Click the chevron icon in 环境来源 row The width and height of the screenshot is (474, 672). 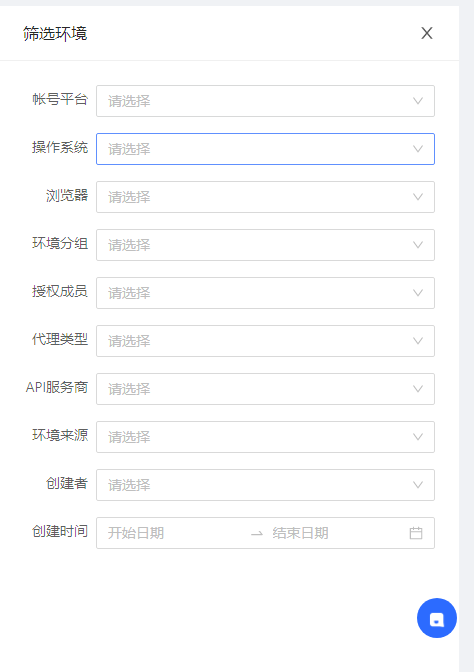[x=418, y=437]
